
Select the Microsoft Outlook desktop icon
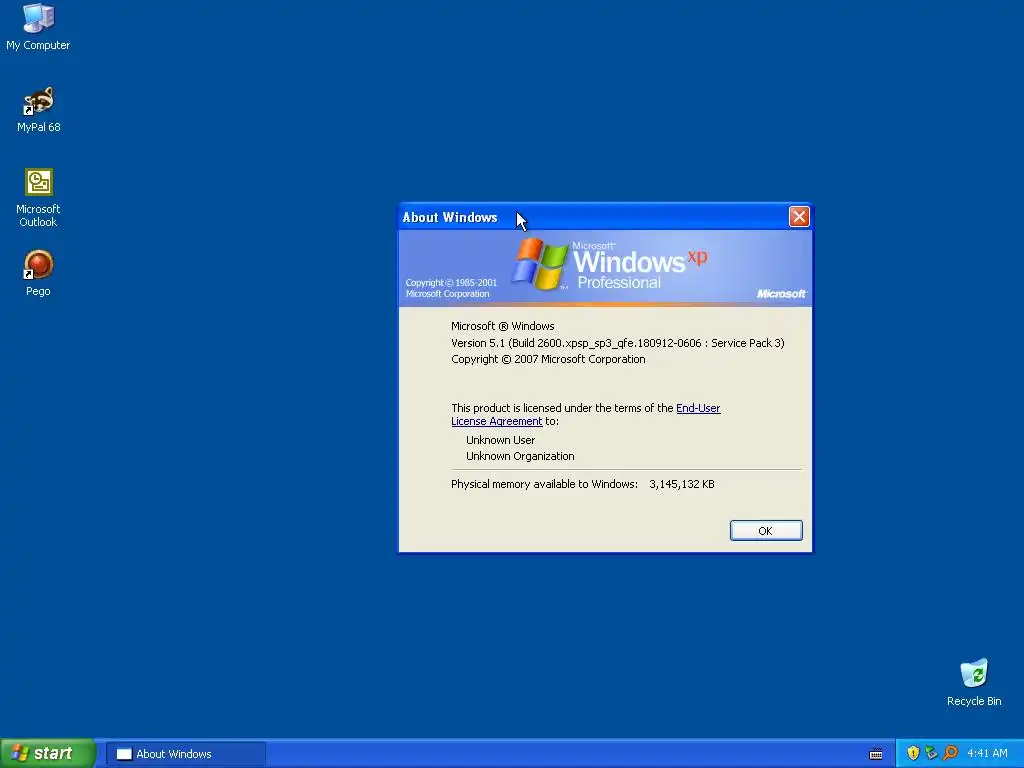(x=38, y=198)
